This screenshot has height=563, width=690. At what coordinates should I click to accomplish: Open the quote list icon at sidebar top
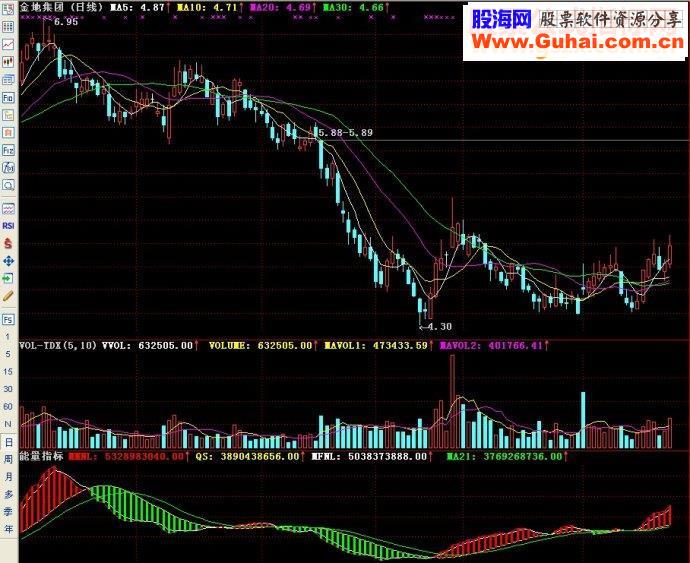click(x=8, y=9)
